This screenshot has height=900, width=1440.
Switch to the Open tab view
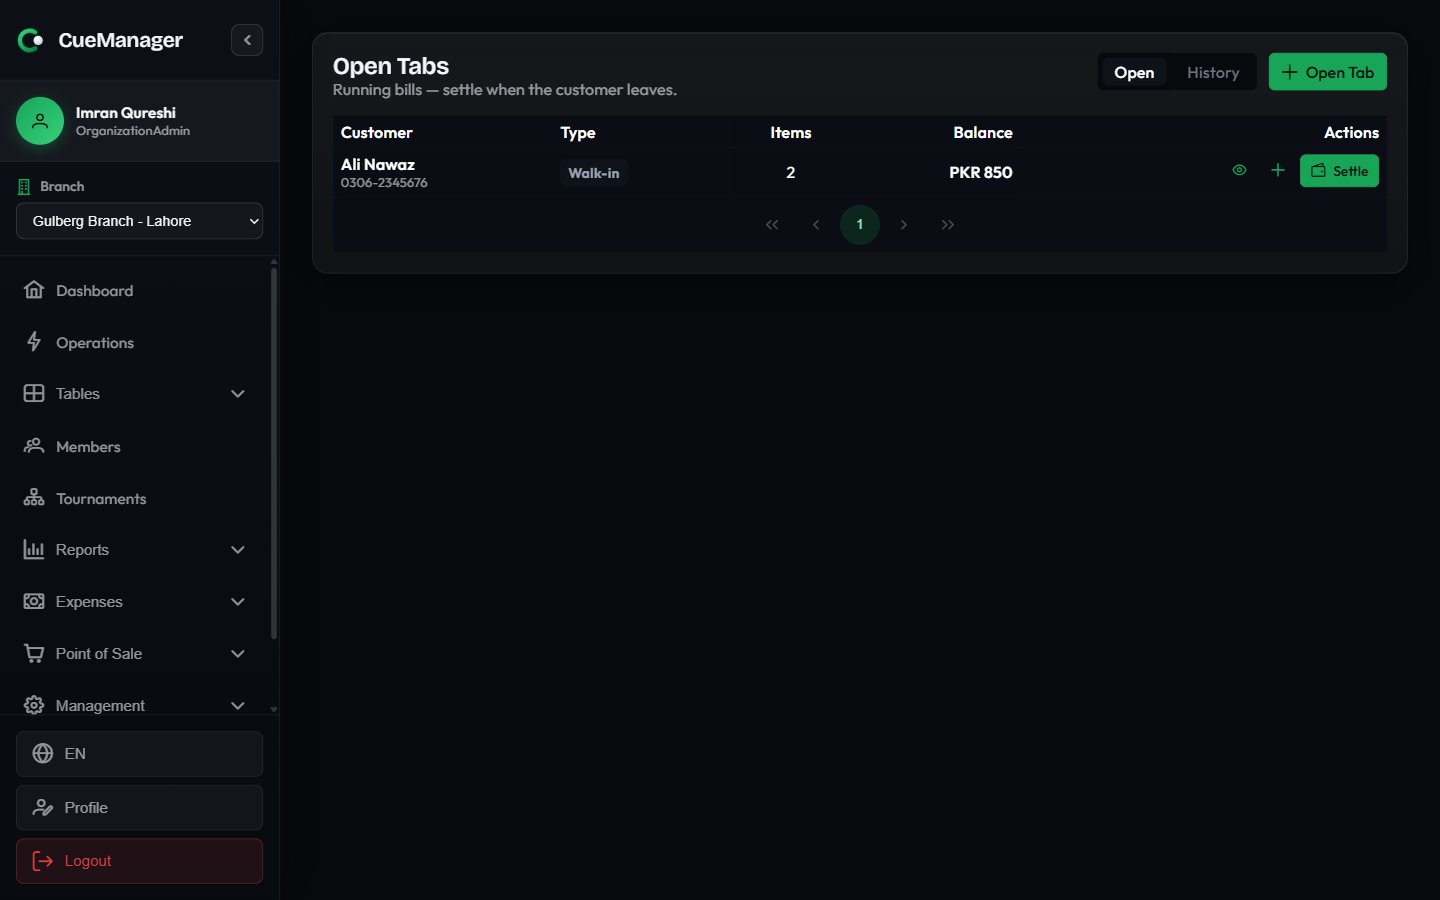[1134, 72]
